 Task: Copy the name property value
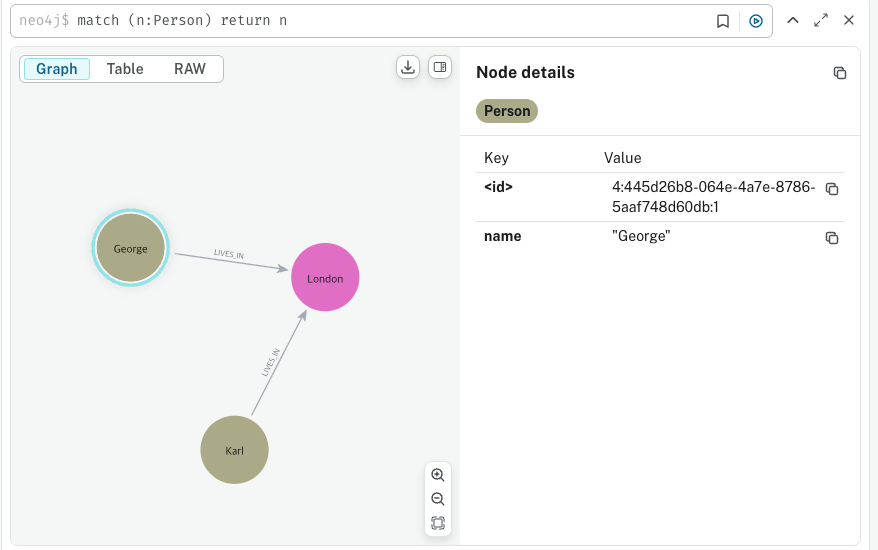(831, 238)
